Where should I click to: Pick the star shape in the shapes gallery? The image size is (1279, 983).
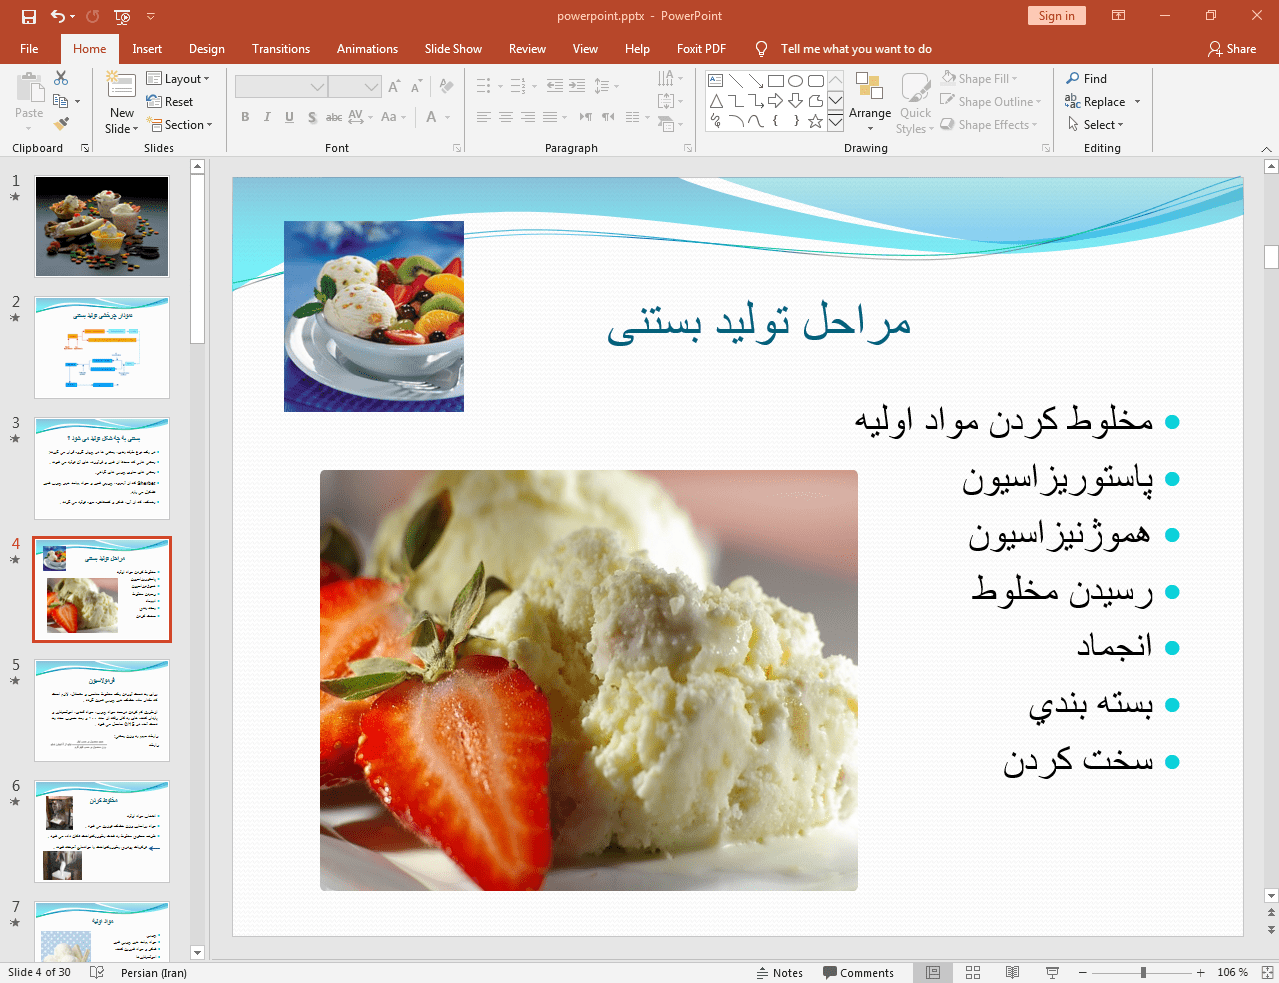tap(815, 121)
